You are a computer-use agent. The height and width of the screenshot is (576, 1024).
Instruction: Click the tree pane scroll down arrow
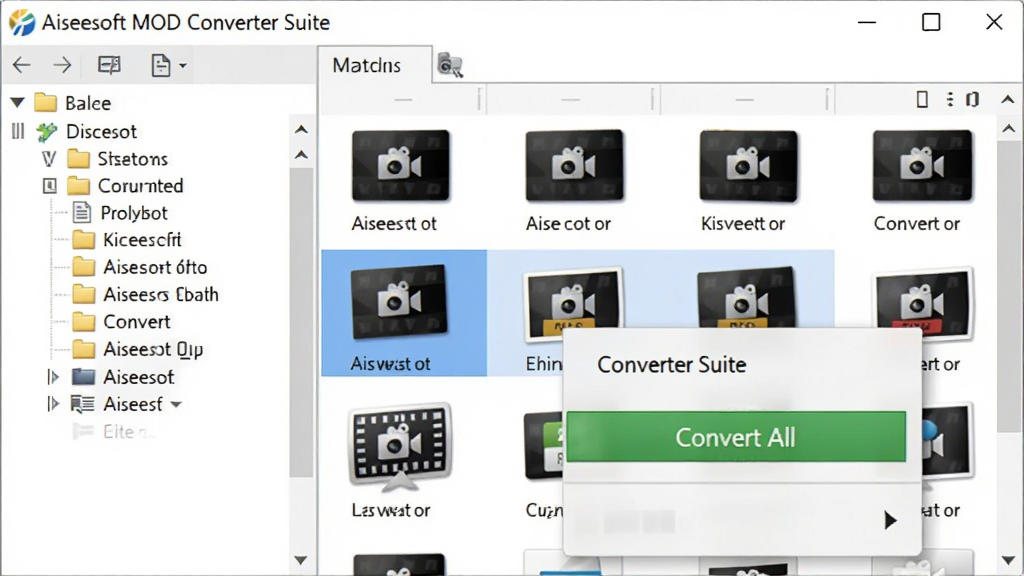coord(300,560)
